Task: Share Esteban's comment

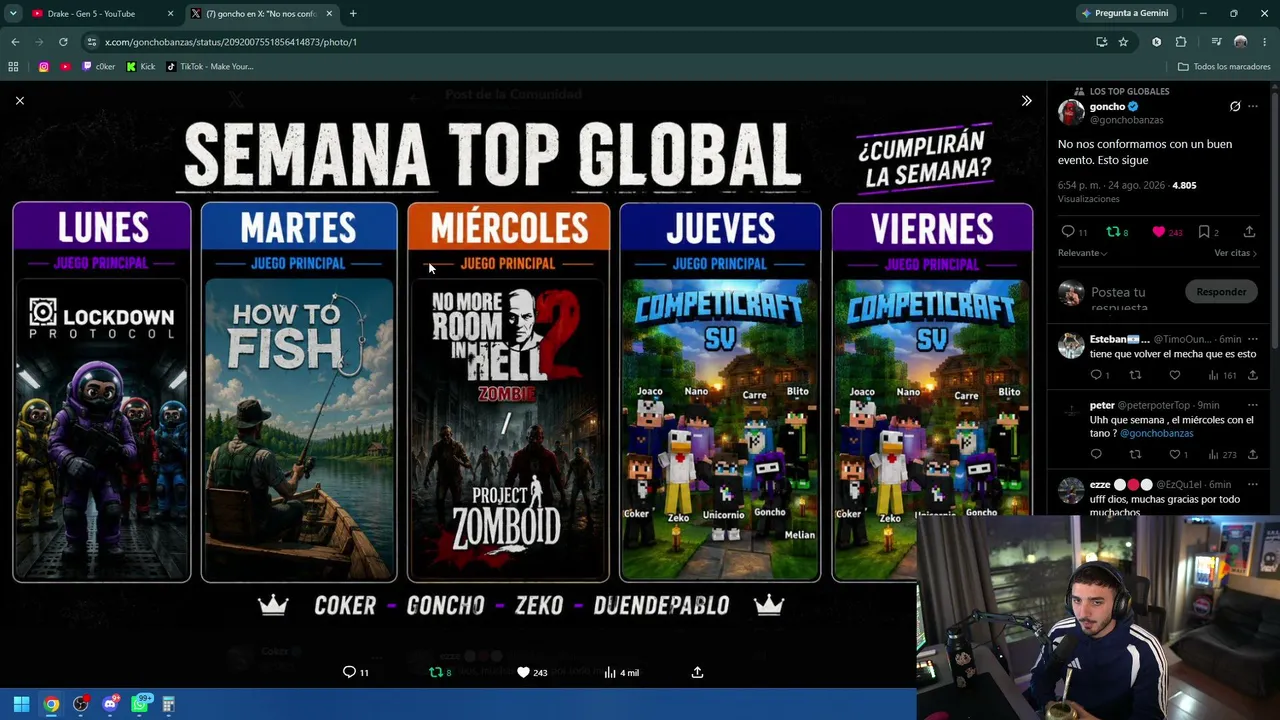Action: [1252, 375]
